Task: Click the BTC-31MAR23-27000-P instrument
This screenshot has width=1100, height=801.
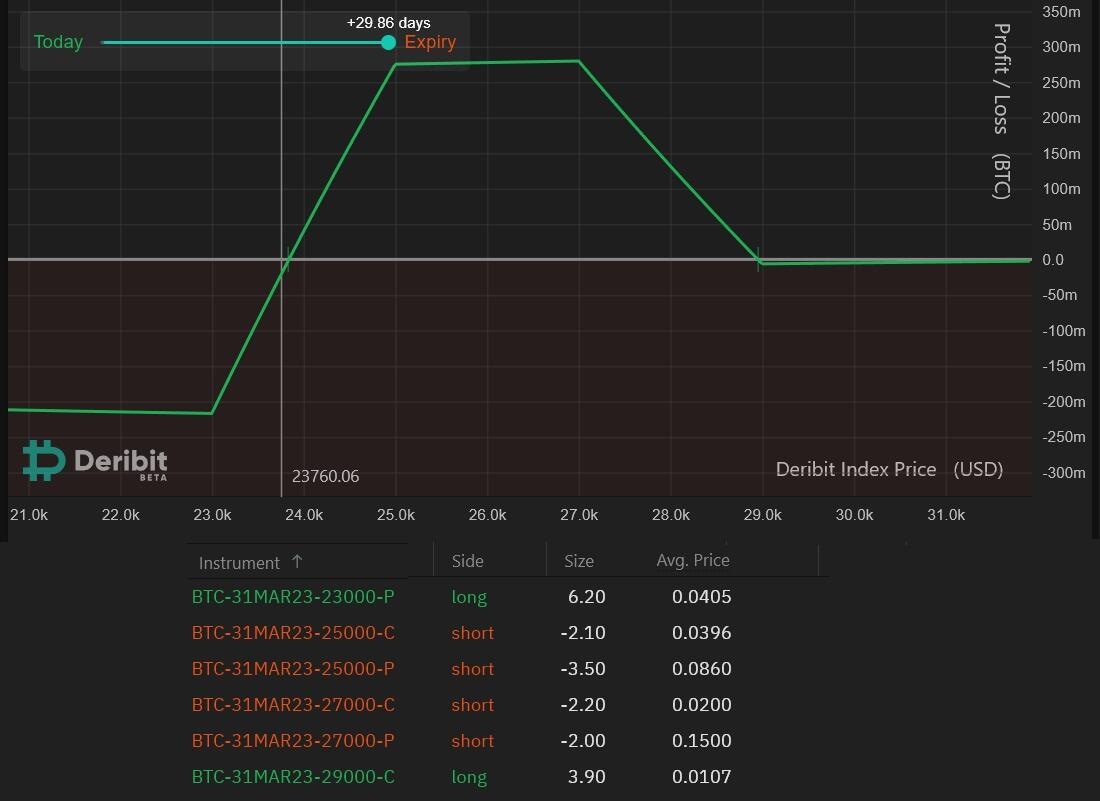Action: pos(293,741)
